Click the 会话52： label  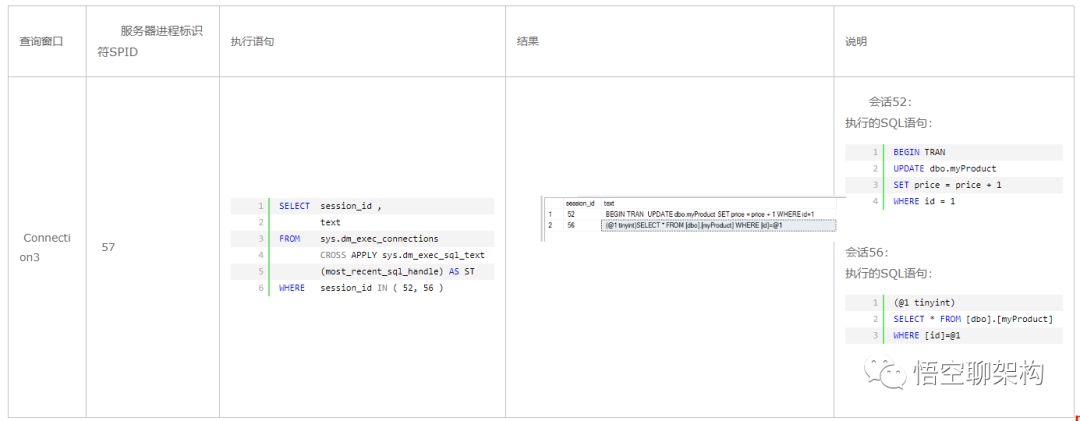click(890, 101)
